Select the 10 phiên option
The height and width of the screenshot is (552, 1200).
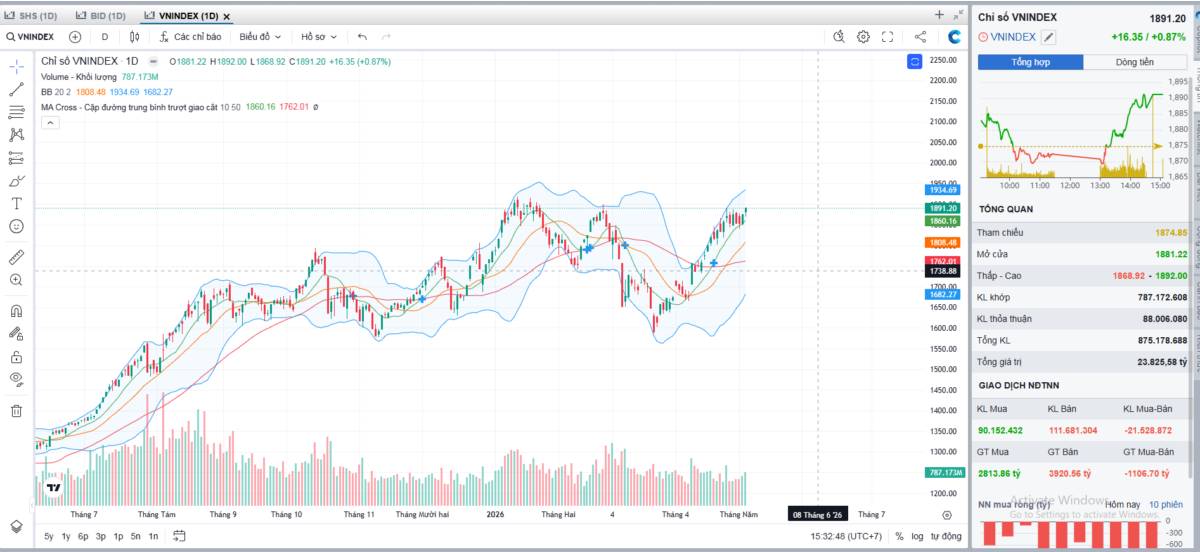pyautogui.click(x=1165, y=504)
